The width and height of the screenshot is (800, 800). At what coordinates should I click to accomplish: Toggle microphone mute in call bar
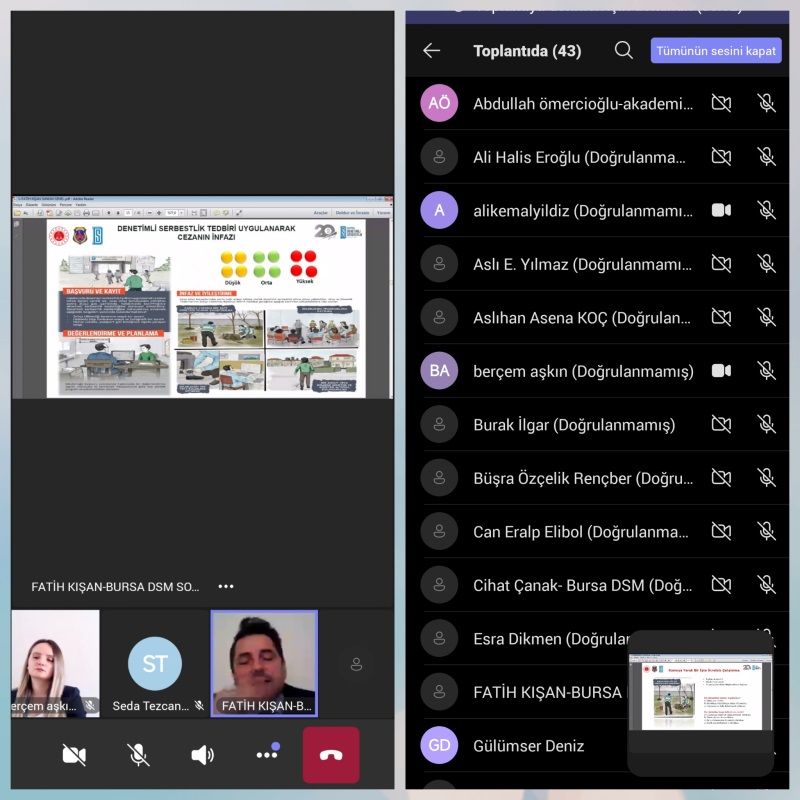point(139,755)
